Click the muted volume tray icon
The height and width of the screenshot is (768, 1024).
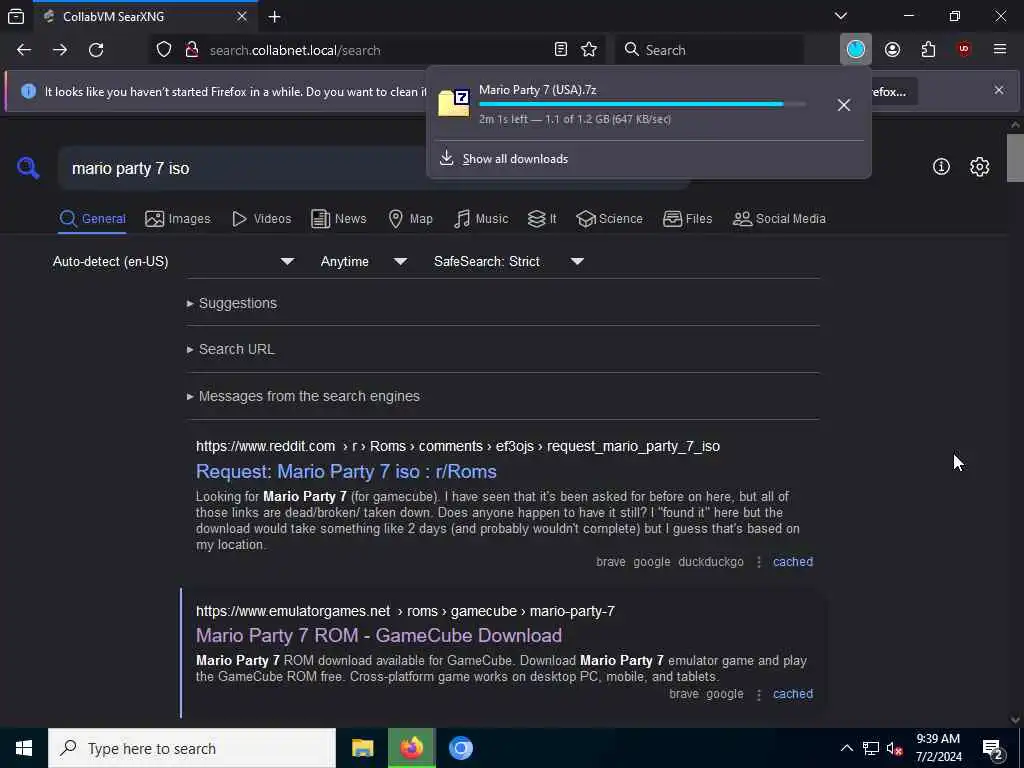[894, 748]
